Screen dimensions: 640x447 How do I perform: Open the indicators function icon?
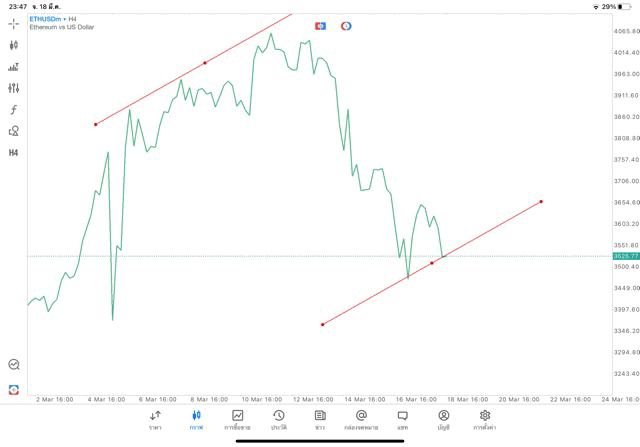coord(14,110)
